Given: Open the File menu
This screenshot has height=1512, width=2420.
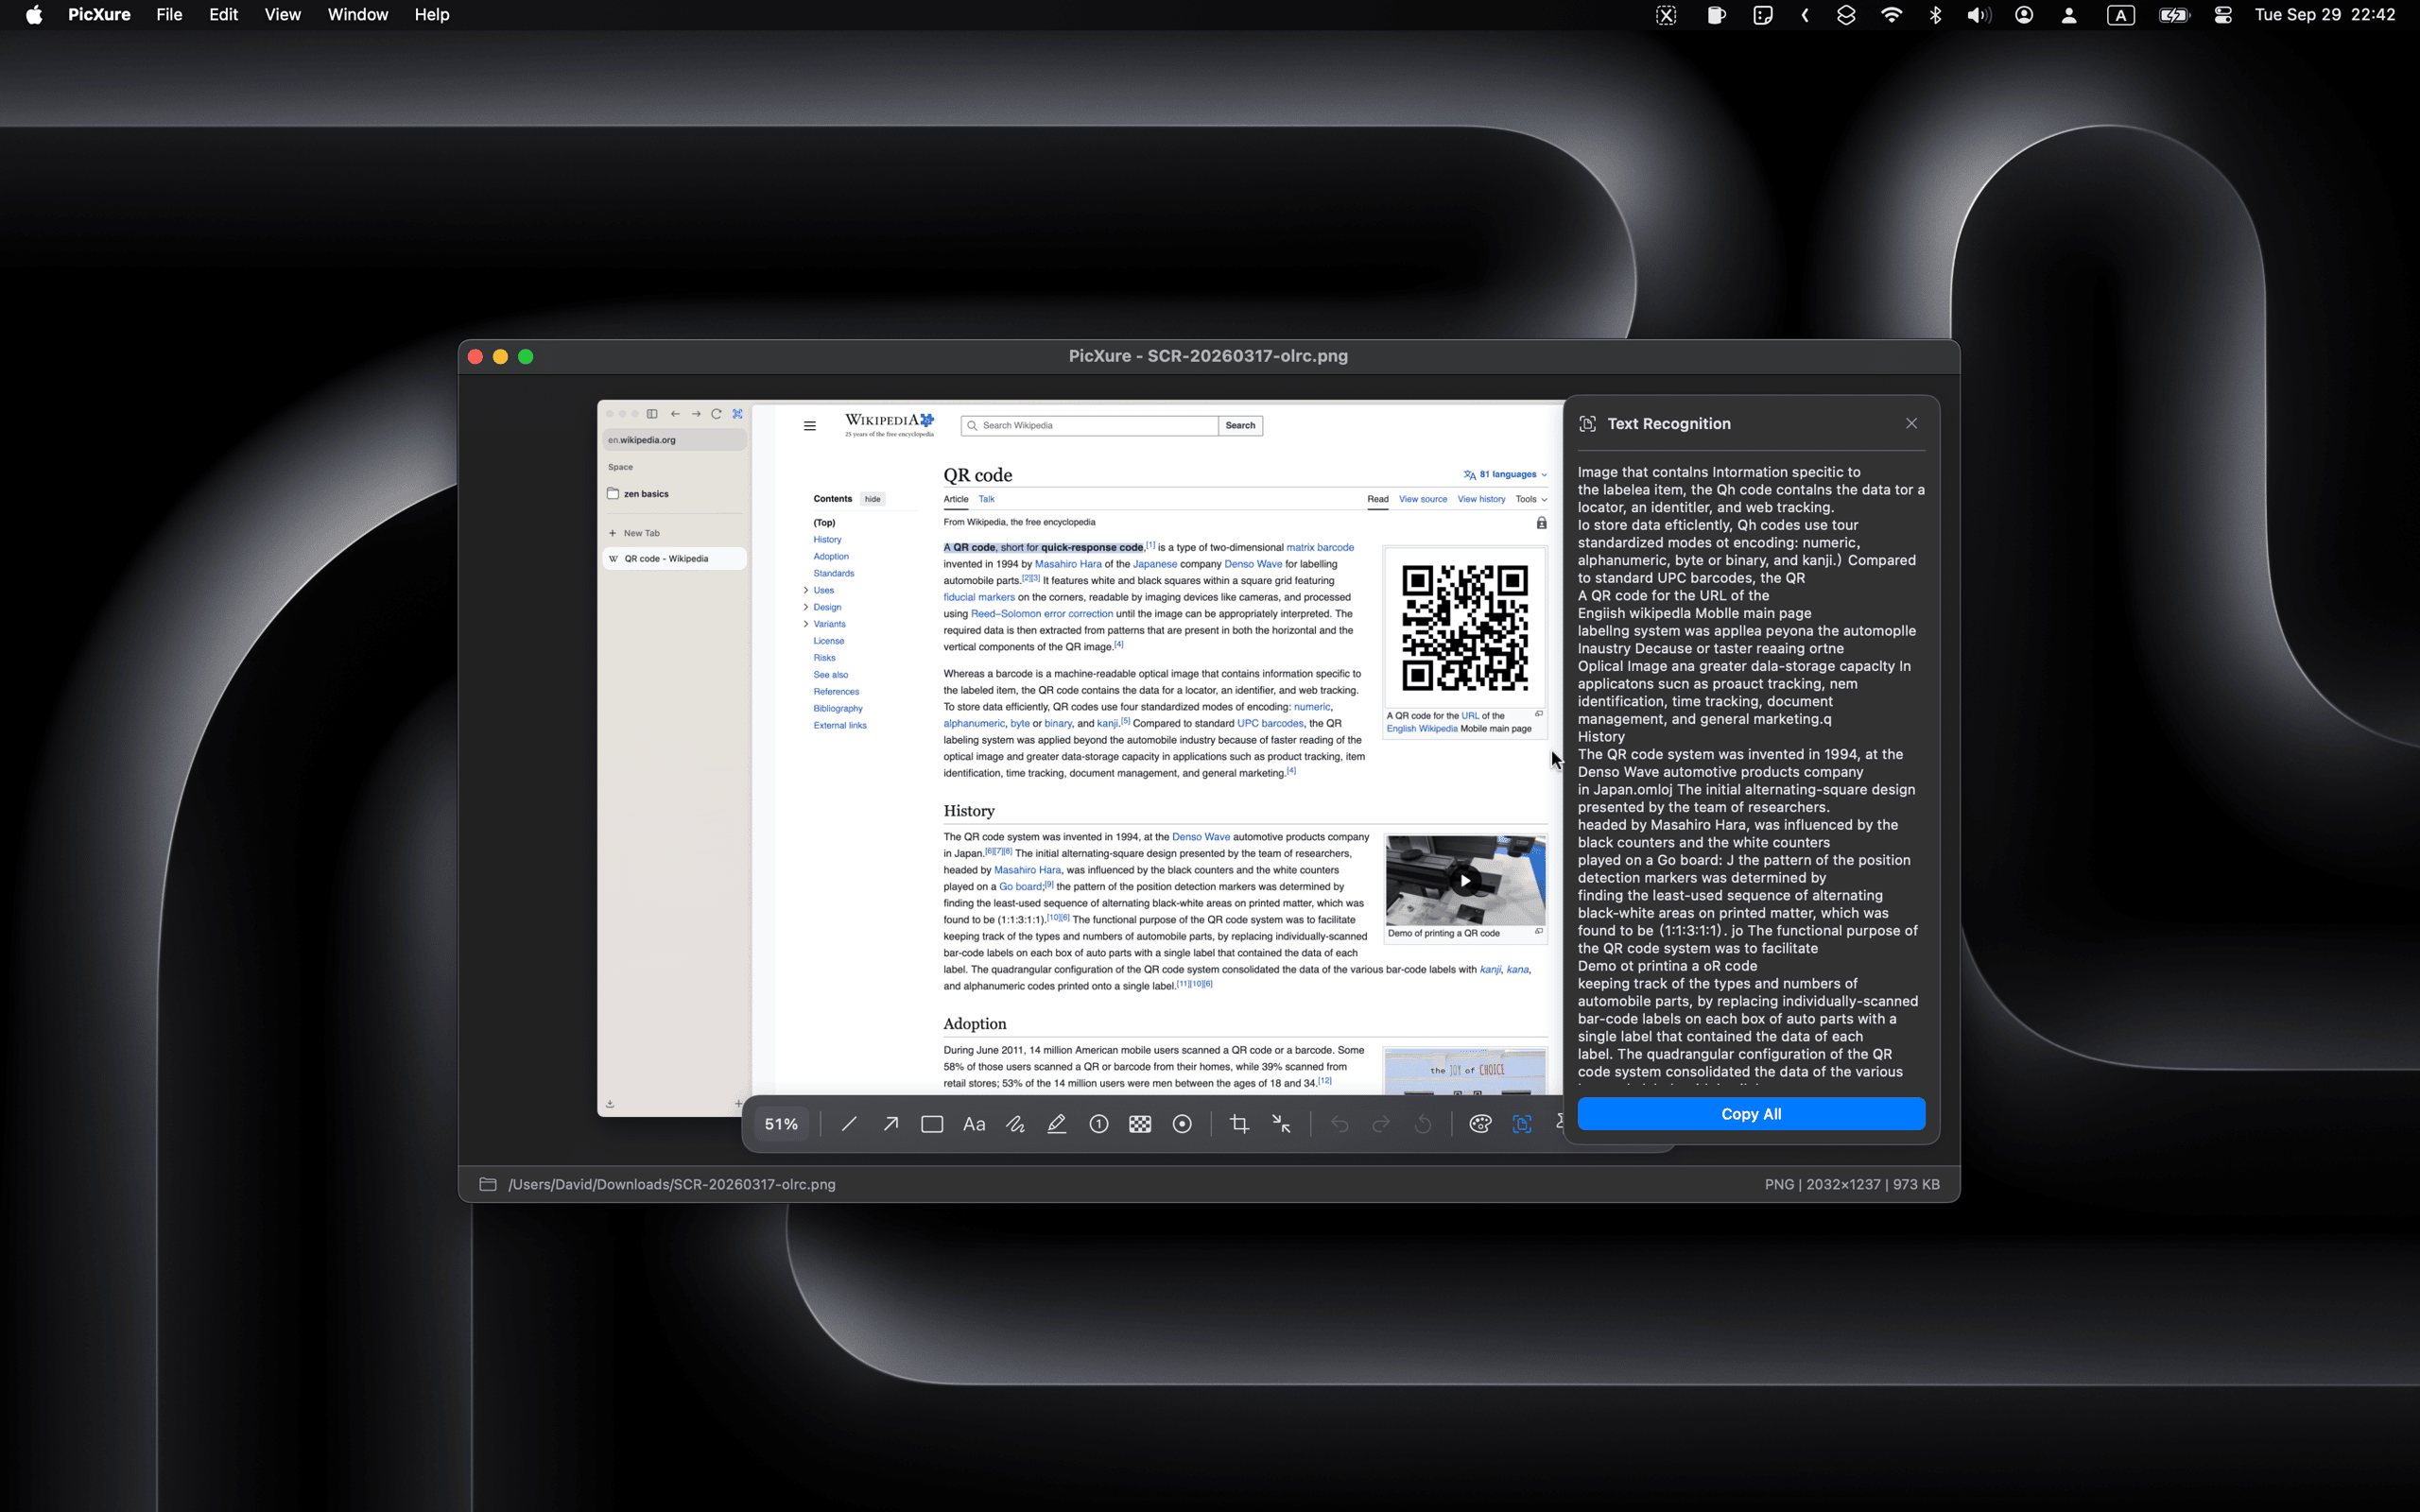Looking at the screenshot, I should 169,15.
